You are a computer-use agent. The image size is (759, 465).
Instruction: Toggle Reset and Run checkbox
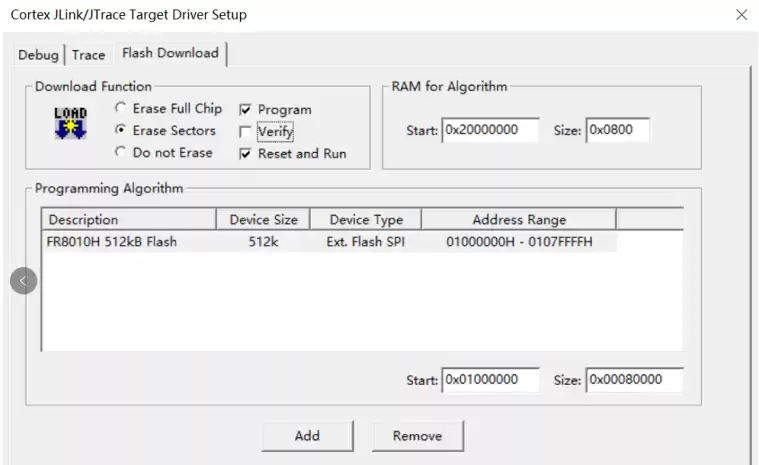tap(245, 154)
